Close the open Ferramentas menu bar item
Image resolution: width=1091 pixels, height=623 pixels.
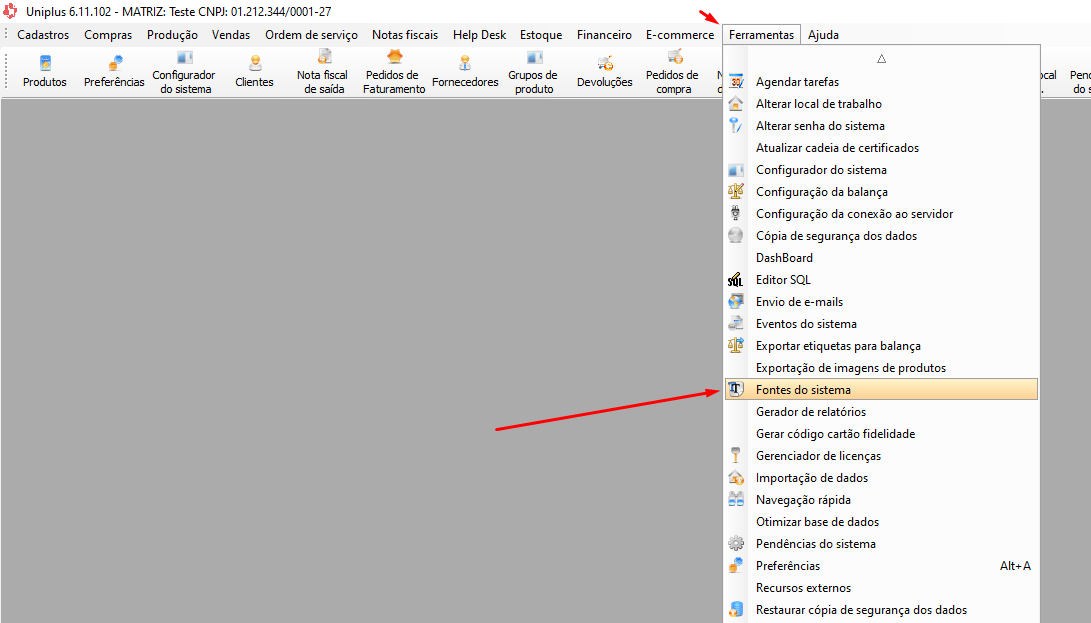pos(761,35)
